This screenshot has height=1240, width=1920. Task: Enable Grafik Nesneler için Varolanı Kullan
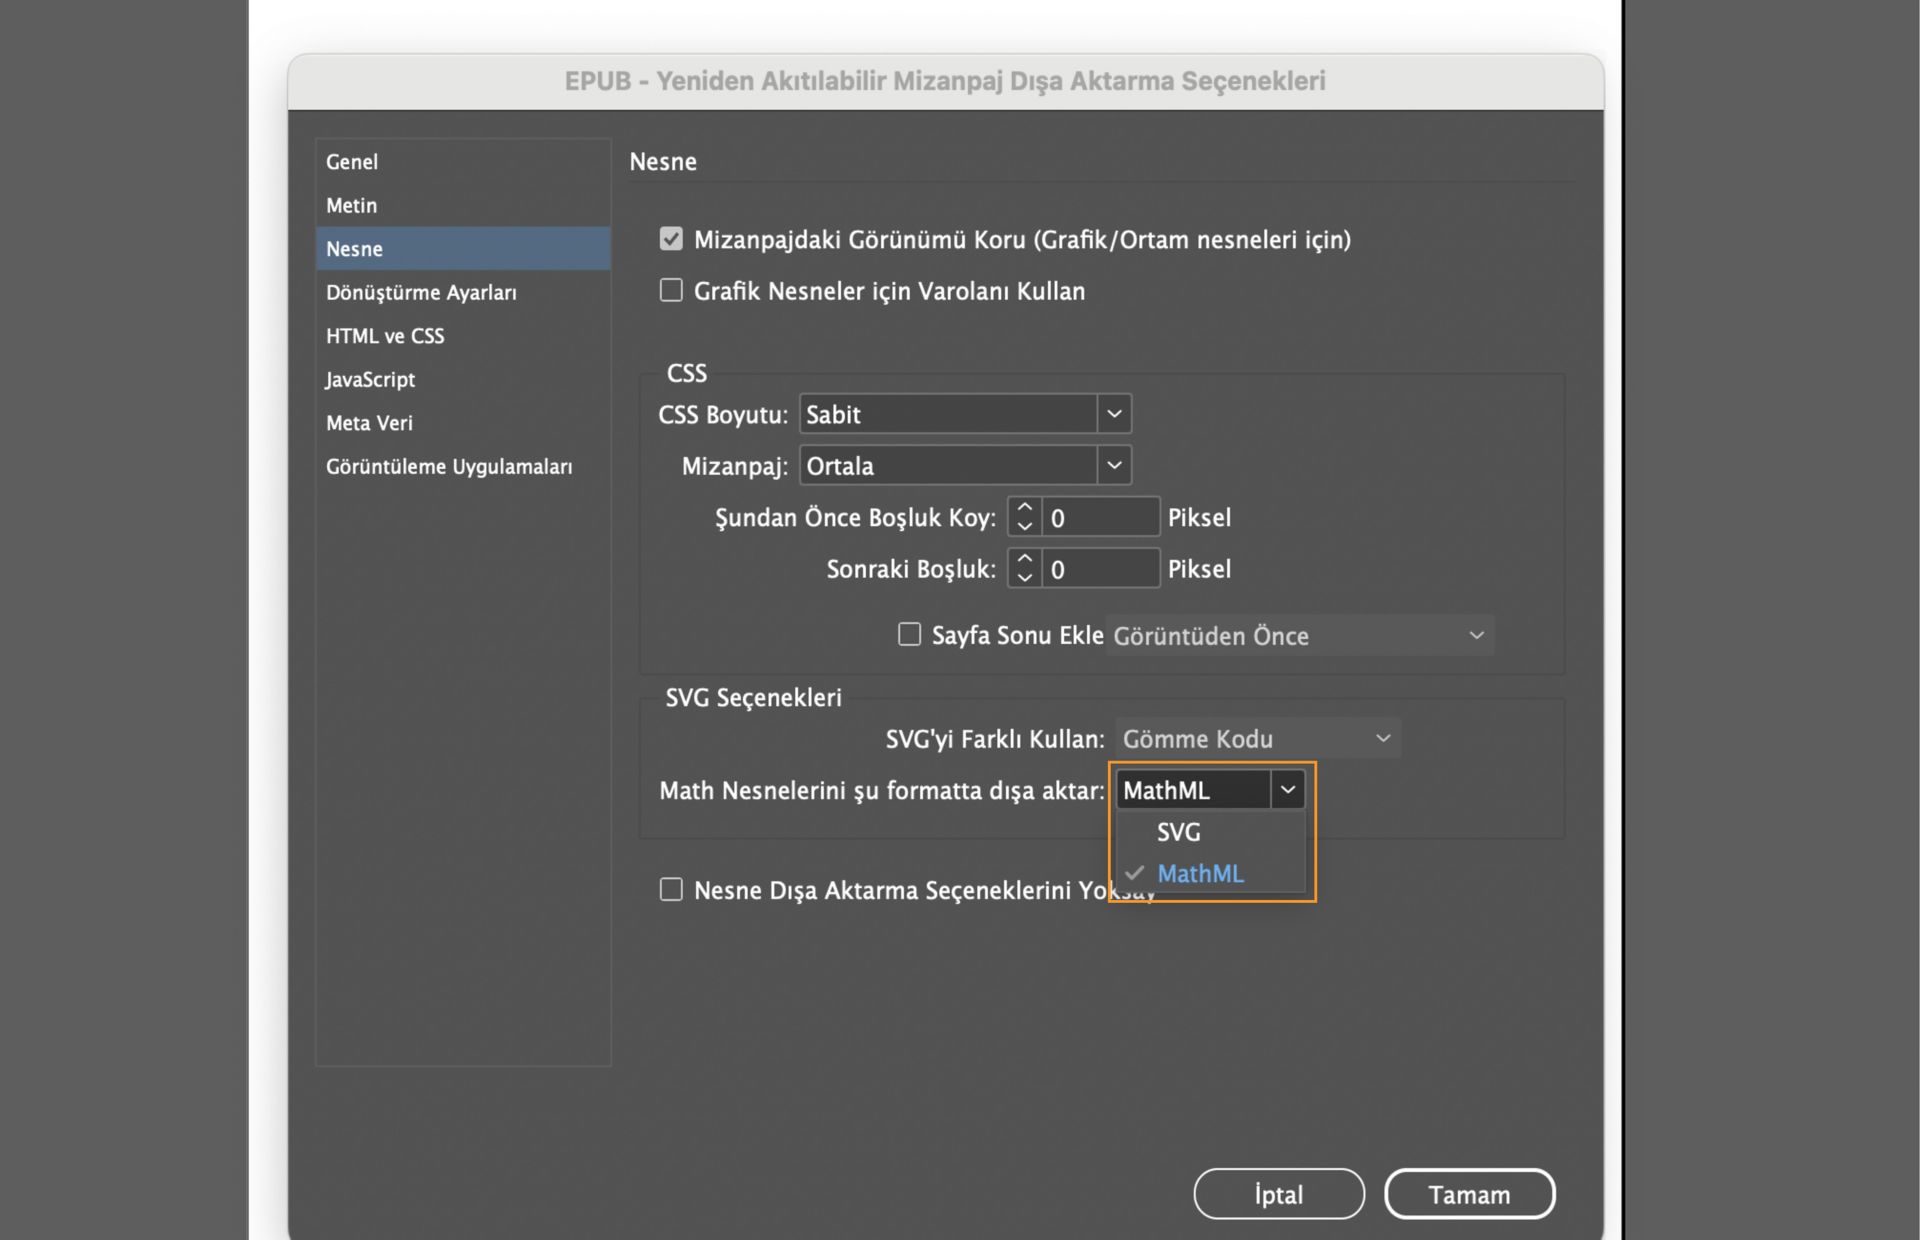[x=671, y=290]
